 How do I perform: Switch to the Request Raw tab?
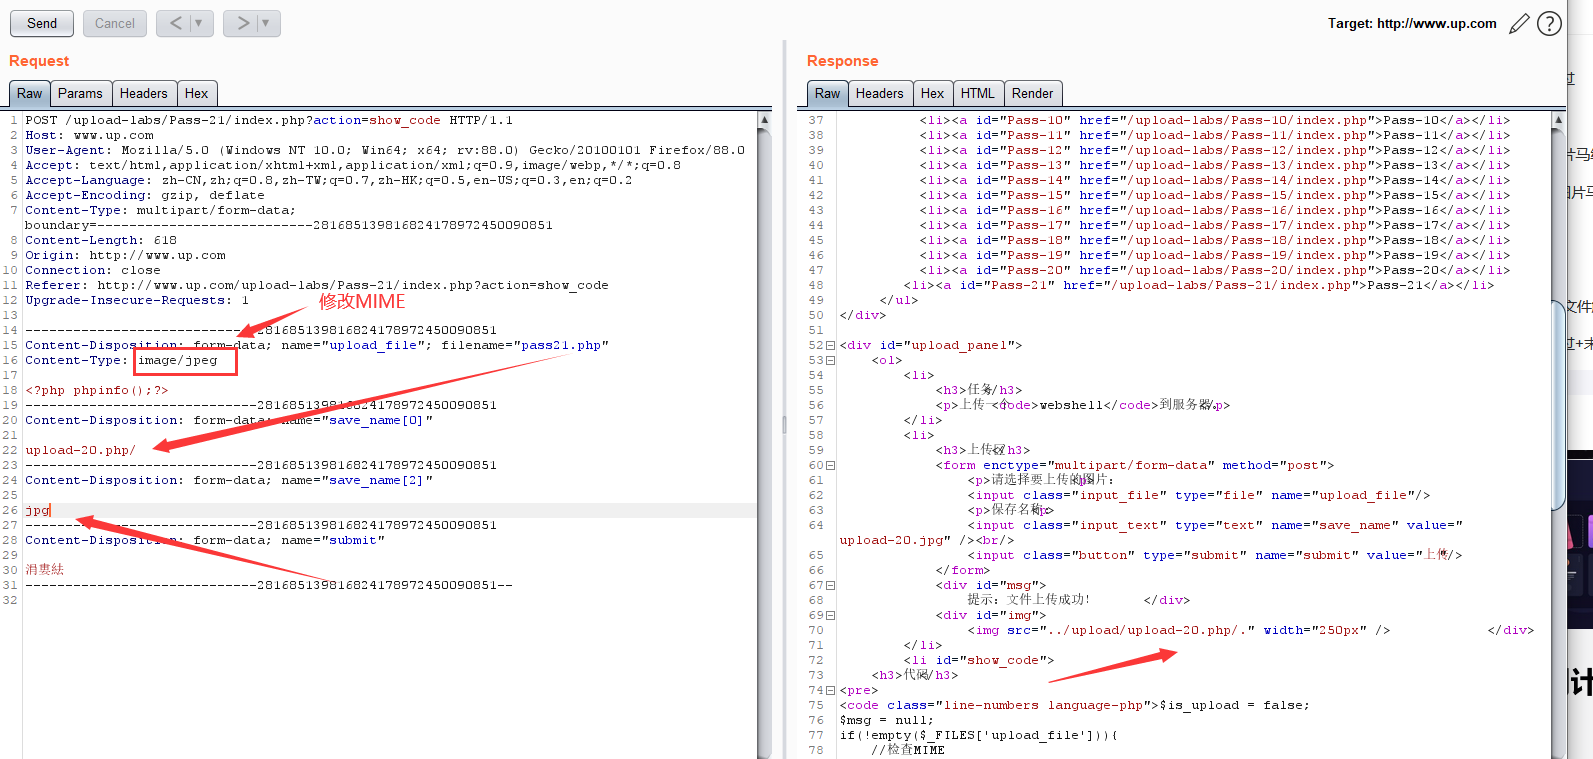pyautogui.click(x=30, y=93)
